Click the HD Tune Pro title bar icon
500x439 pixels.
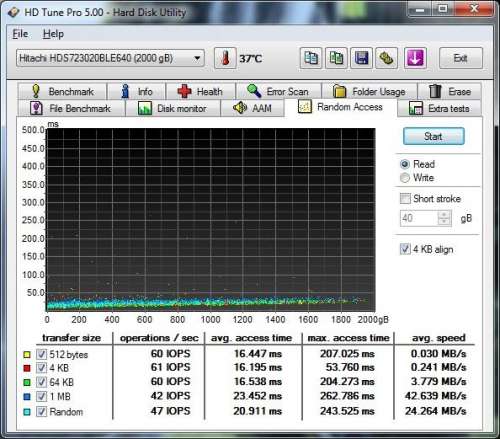14,12
